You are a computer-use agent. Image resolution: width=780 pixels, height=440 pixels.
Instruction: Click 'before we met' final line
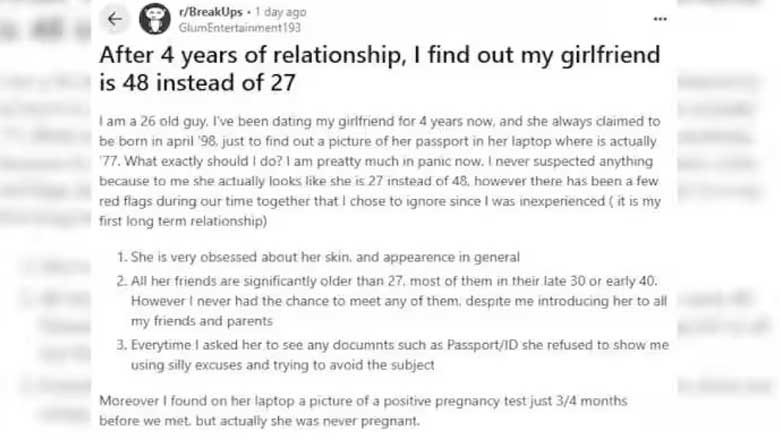(259, 421)
